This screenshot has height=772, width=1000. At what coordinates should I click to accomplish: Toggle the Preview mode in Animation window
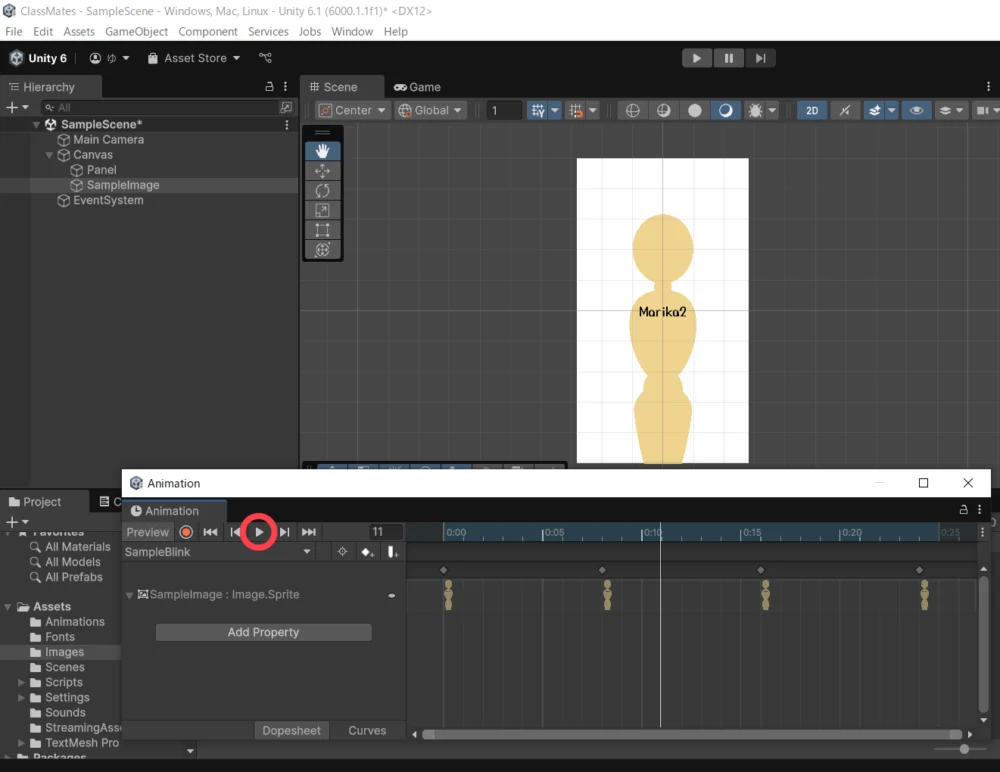148,532
